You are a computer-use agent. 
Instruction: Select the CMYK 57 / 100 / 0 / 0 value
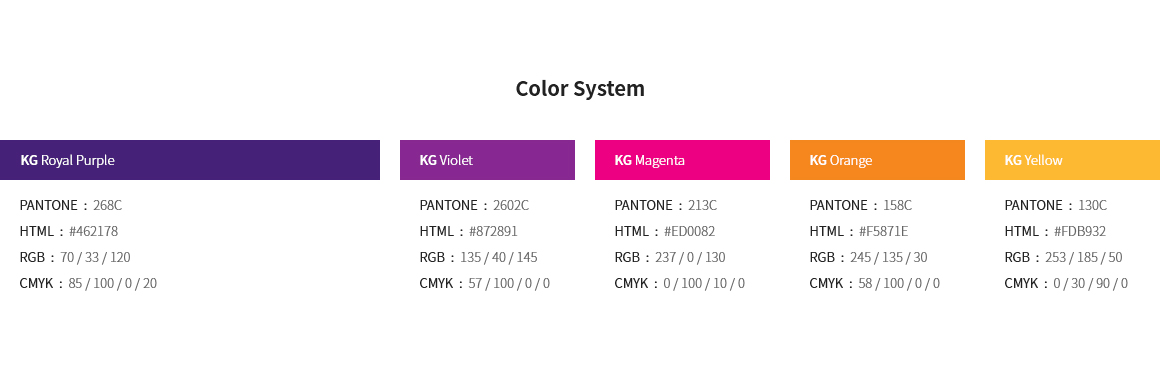[509, 283]
